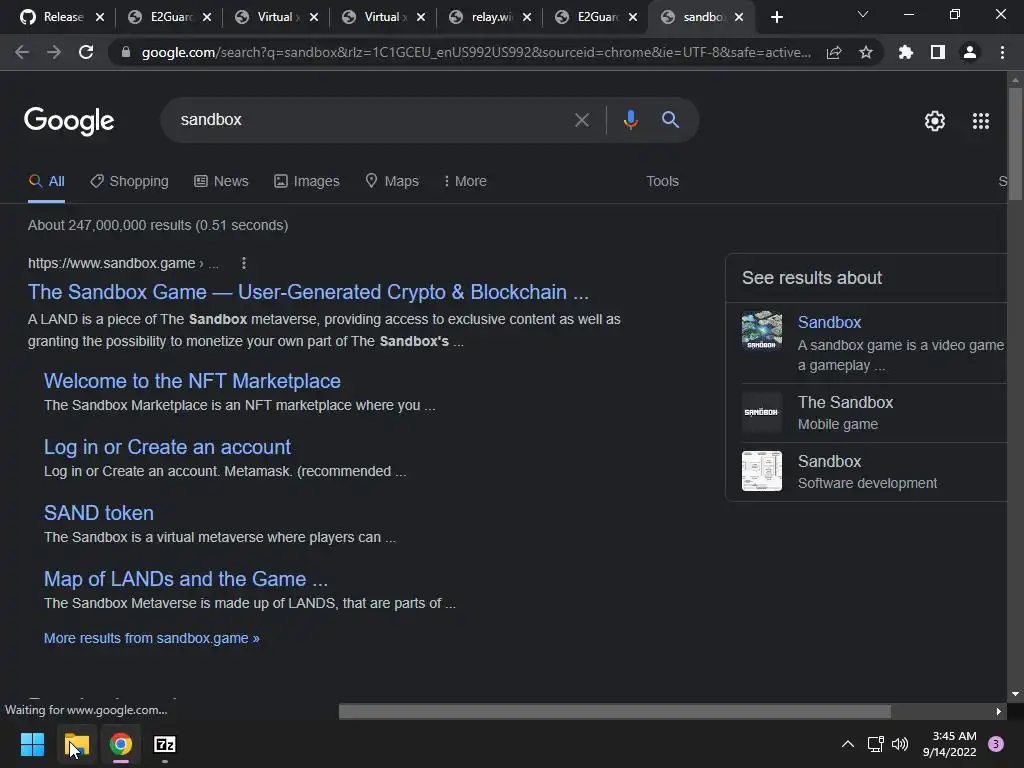This screenshot has width=1024, height=768.
Task: Click the horizontal scrollbar right arrow
Action: coord(999,711)
